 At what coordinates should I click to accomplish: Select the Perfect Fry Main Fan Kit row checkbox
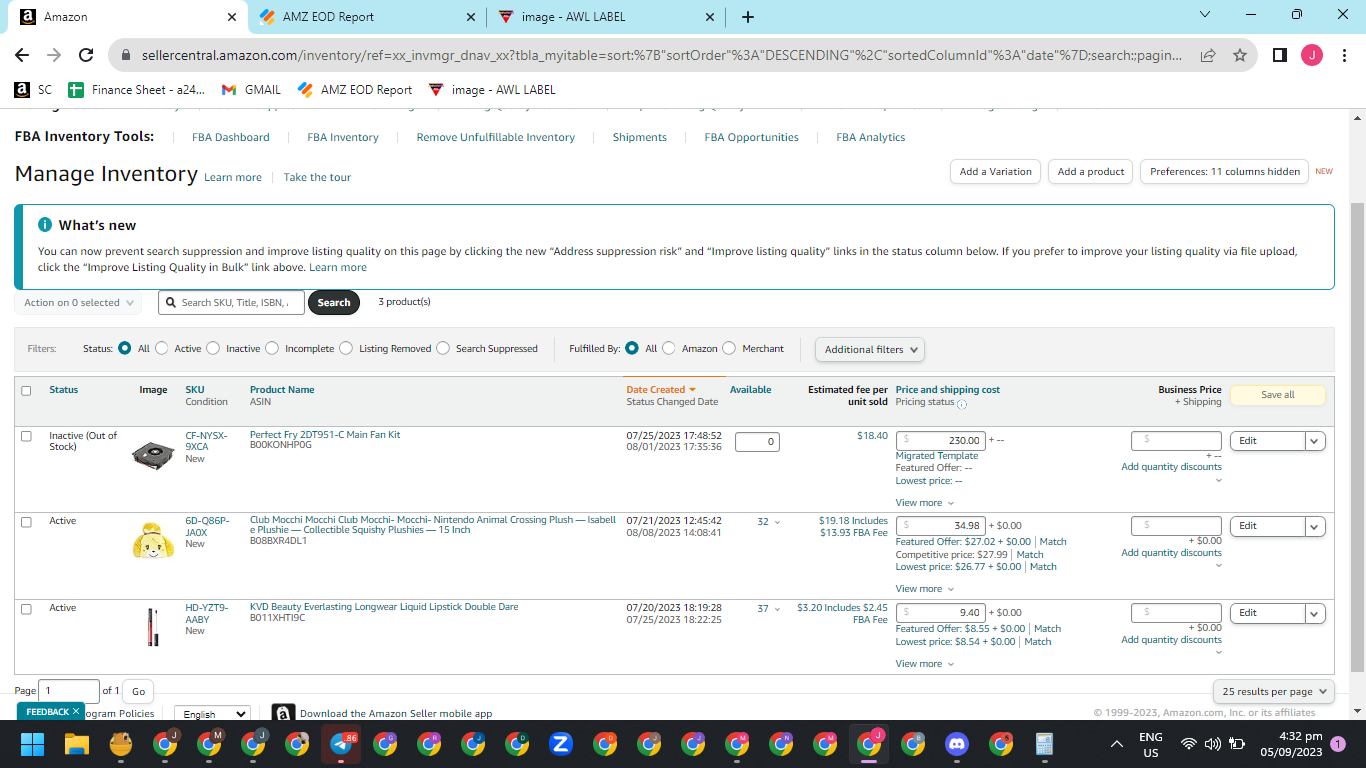click(26, 436)
